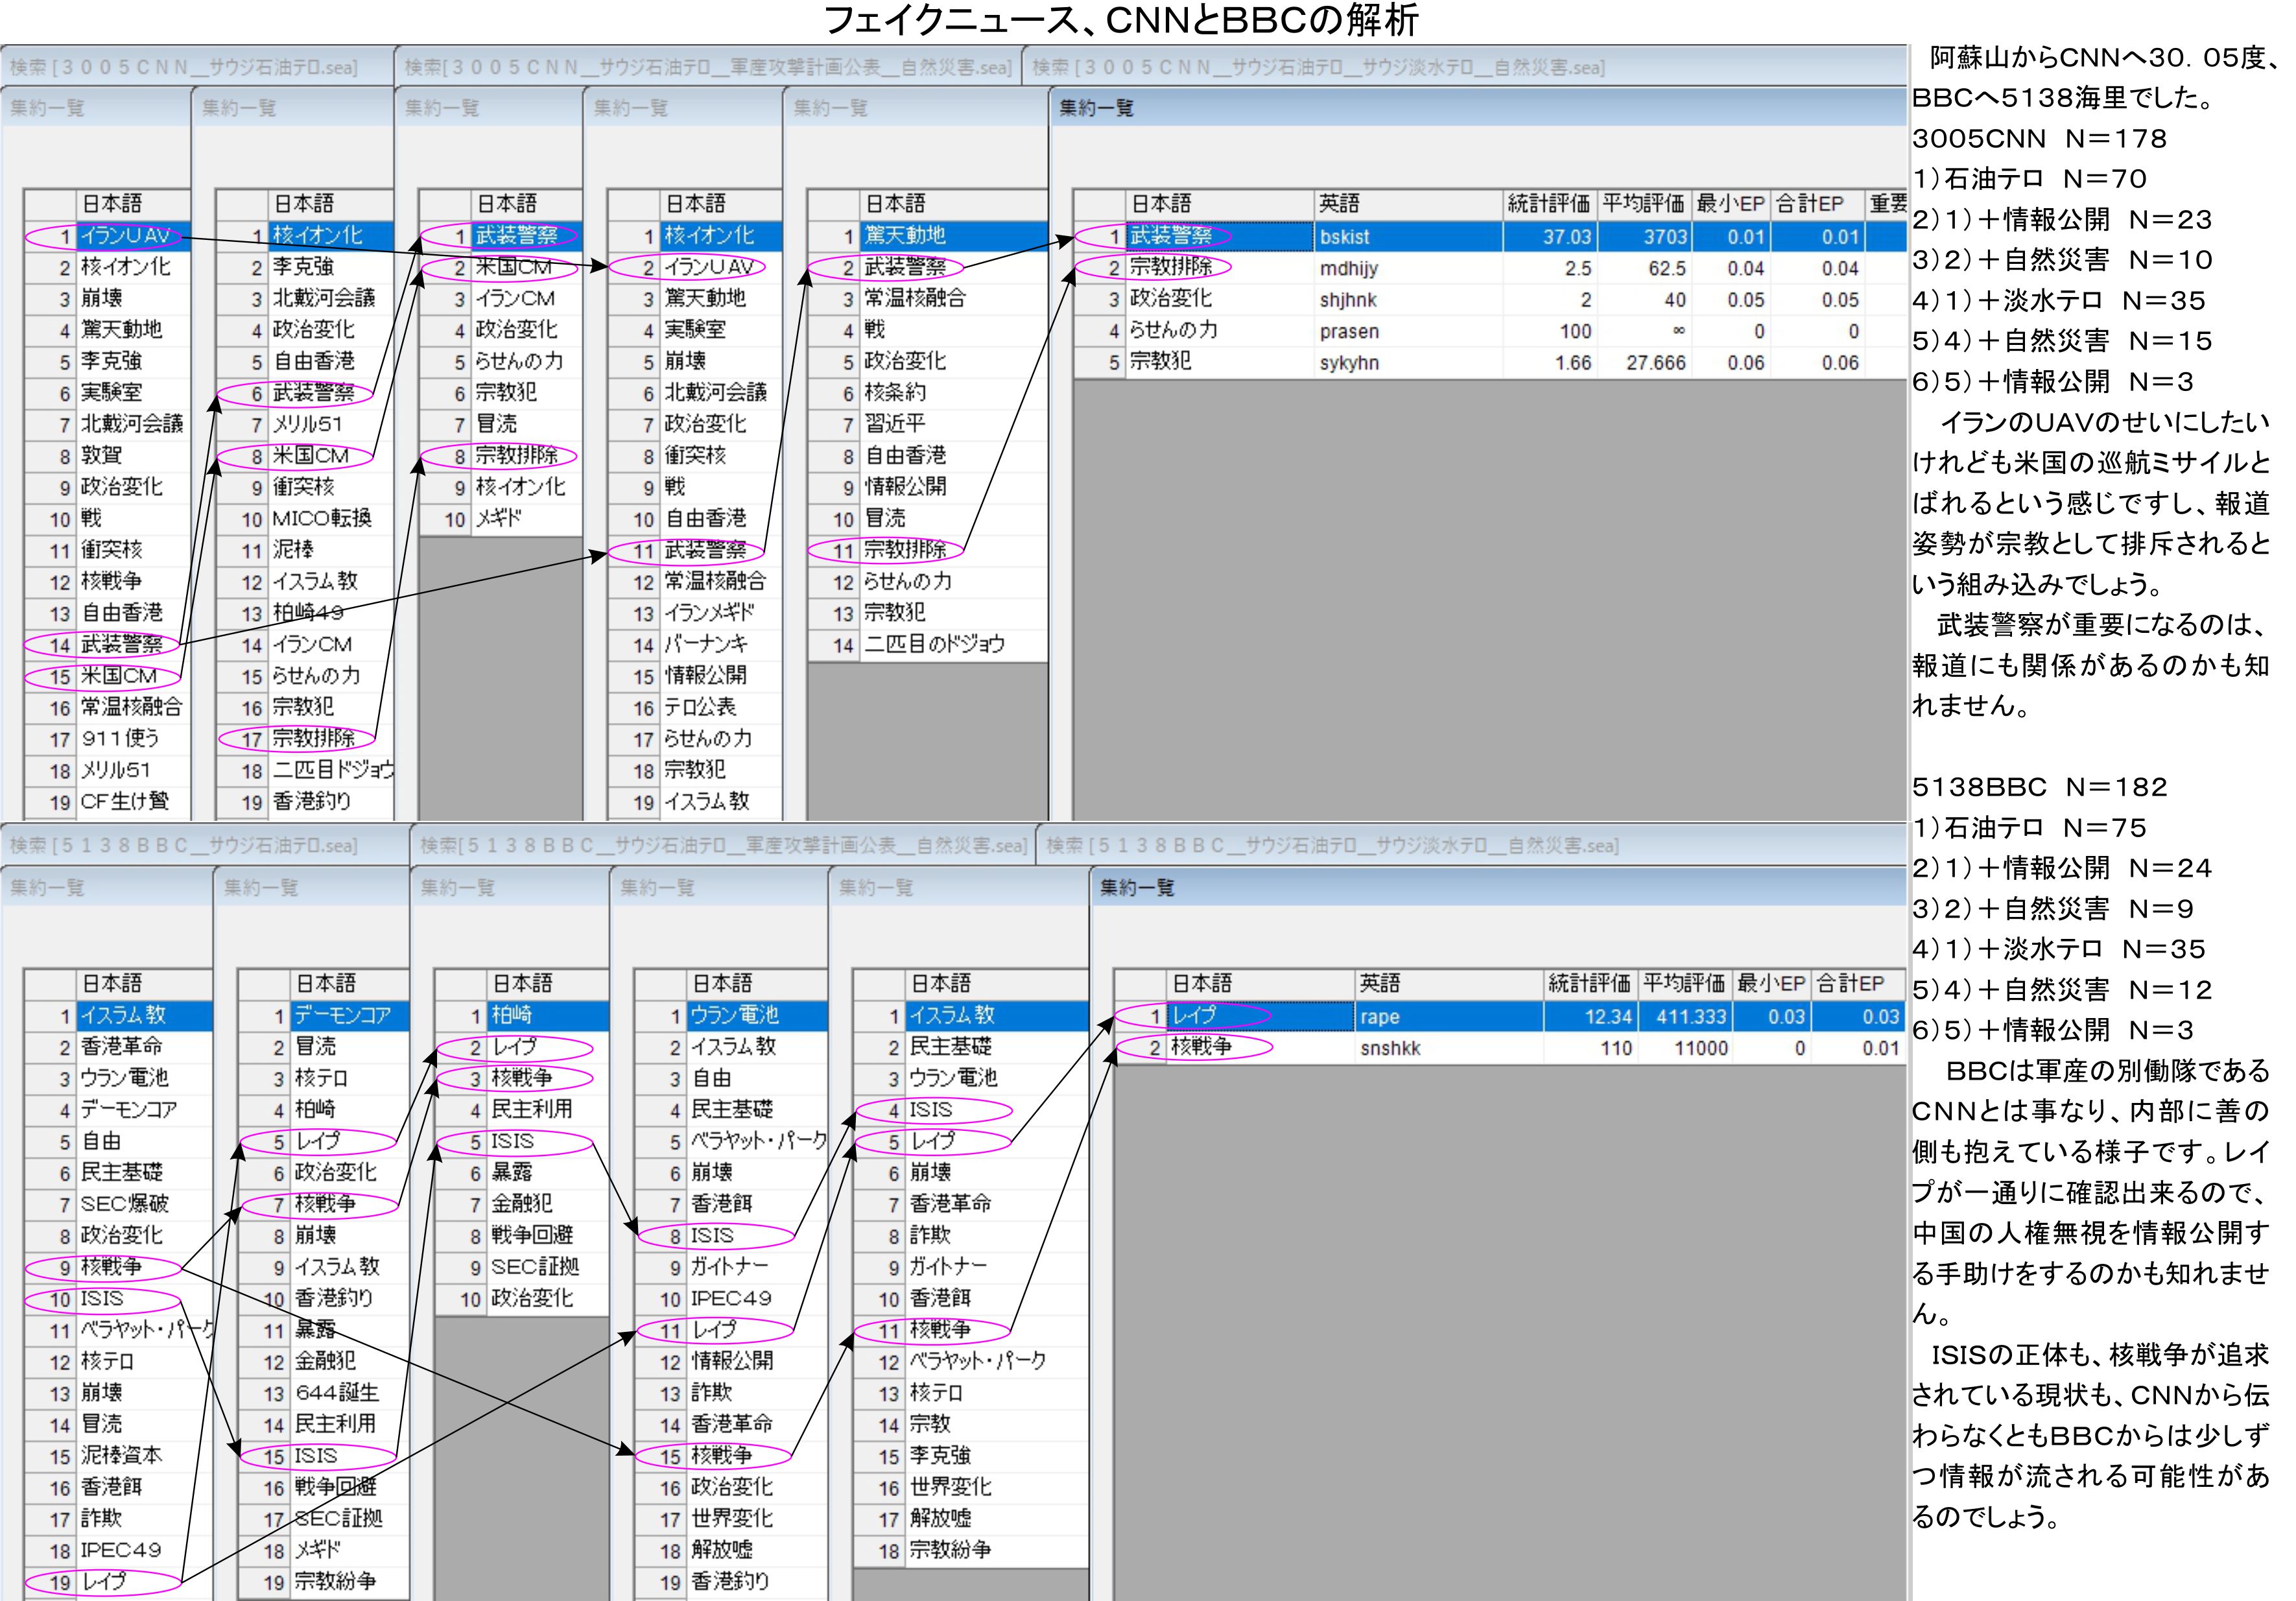Select the SEC爆破 row

(124, 1204)
